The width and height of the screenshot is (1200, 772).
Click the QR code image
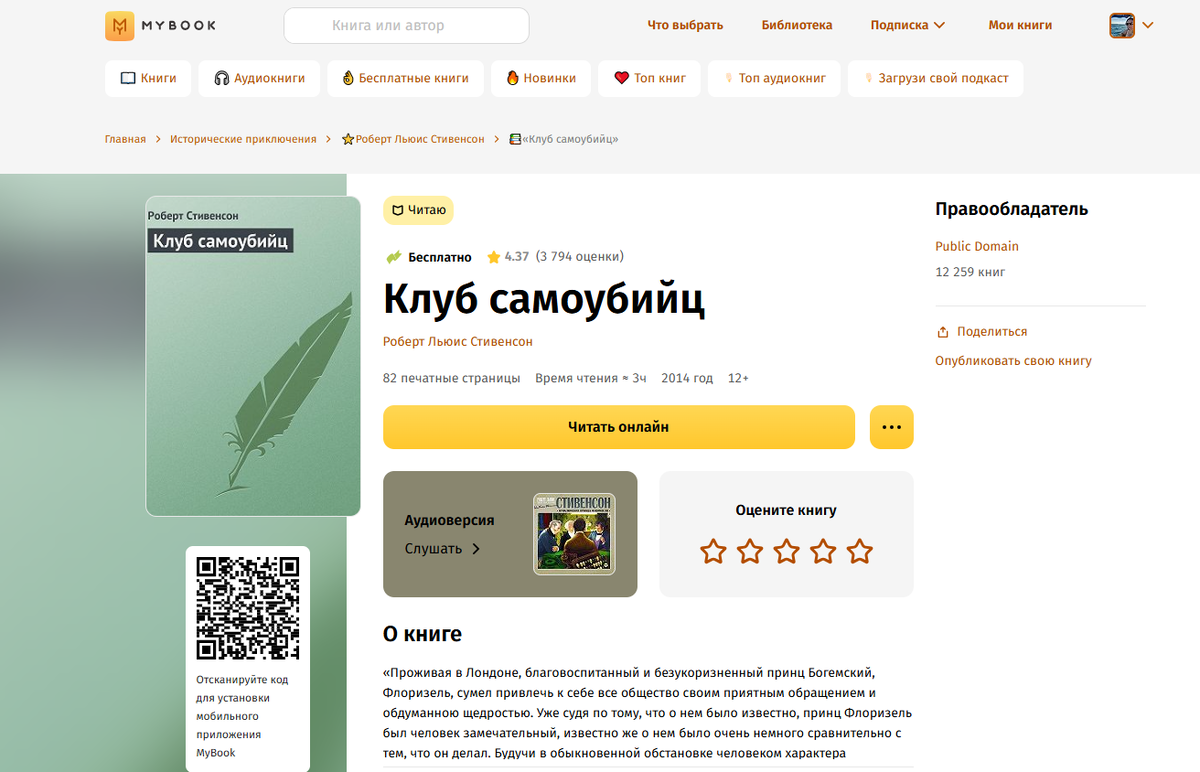(248, 608)
